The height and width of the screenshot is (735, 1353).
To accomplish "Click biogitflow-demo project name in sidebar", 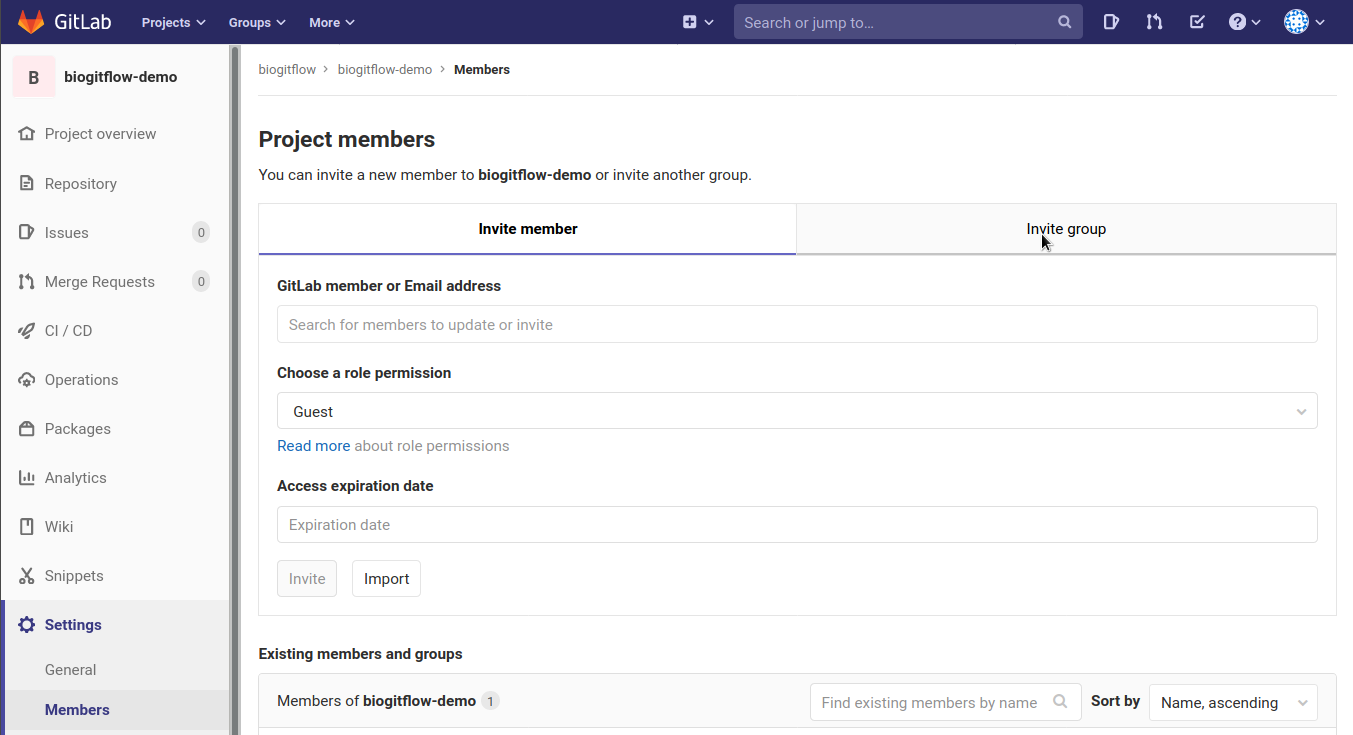I will tap(121, 77).
